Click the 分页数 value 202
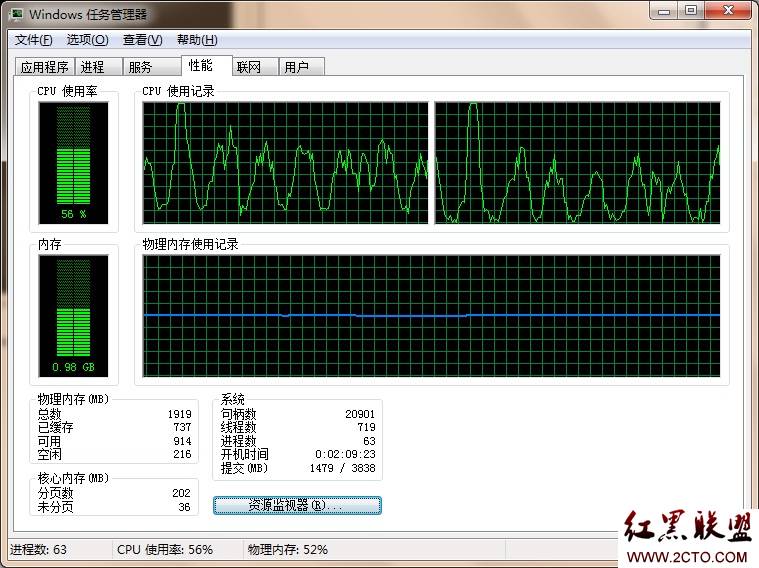The width and height of the screenshot is (759, 568). (182, 493)
